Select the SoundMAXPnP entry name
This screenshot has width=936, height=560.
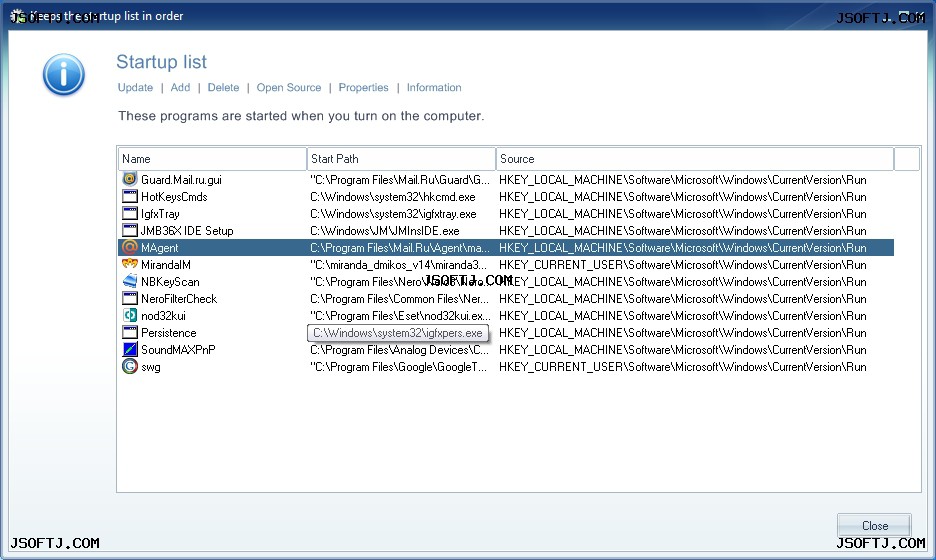(178, 350)
